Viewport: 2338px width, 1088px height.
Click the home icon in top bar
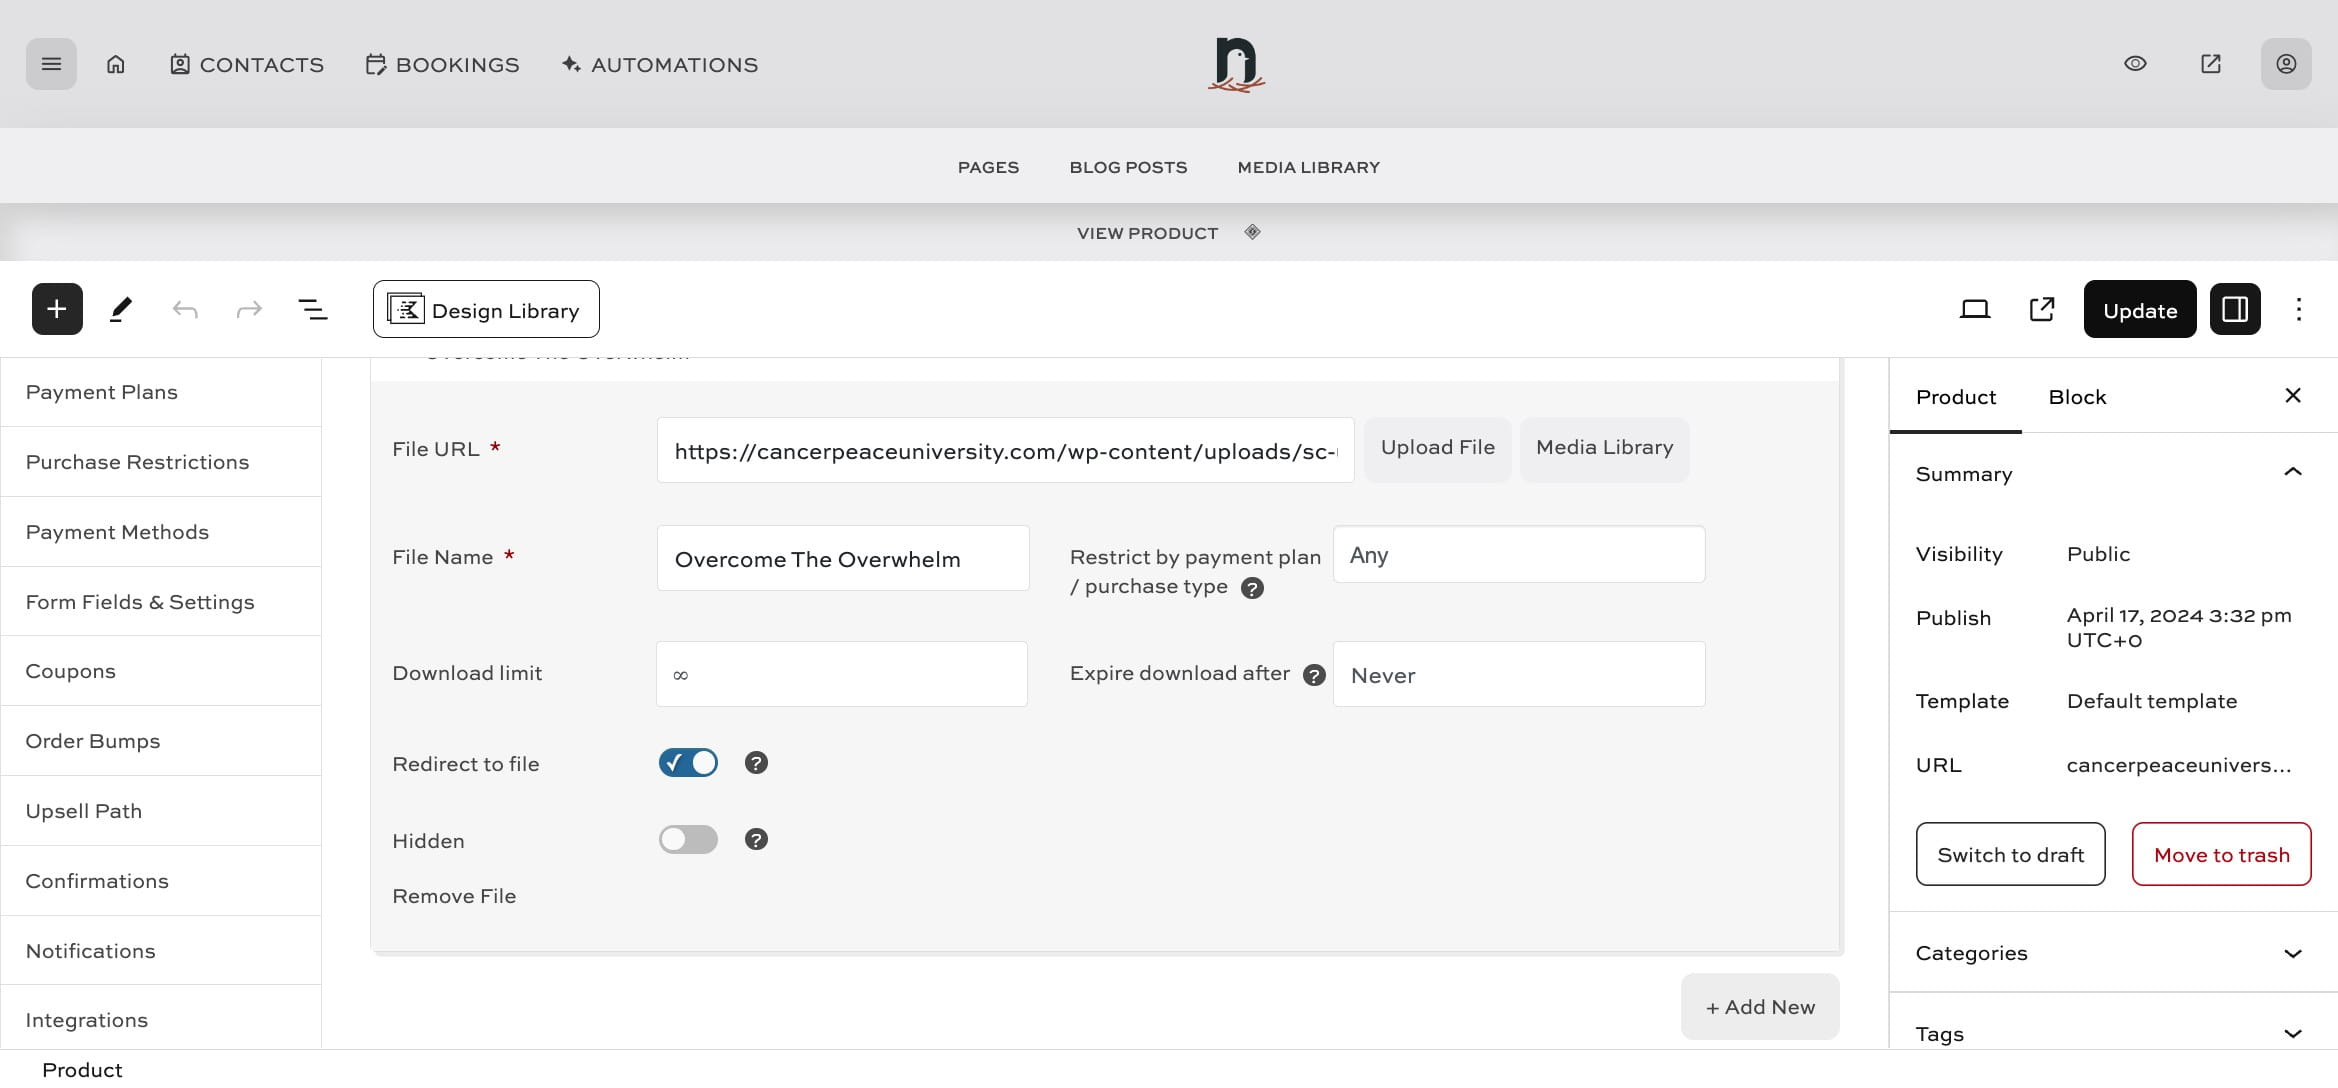pos(116,64)
